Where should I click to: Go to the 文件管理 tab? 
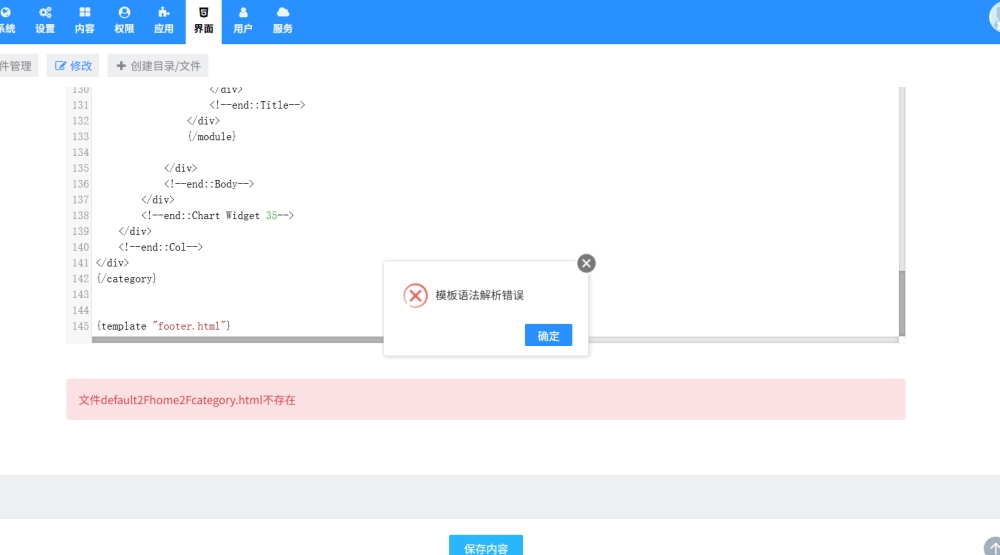[x=16, y=66]
